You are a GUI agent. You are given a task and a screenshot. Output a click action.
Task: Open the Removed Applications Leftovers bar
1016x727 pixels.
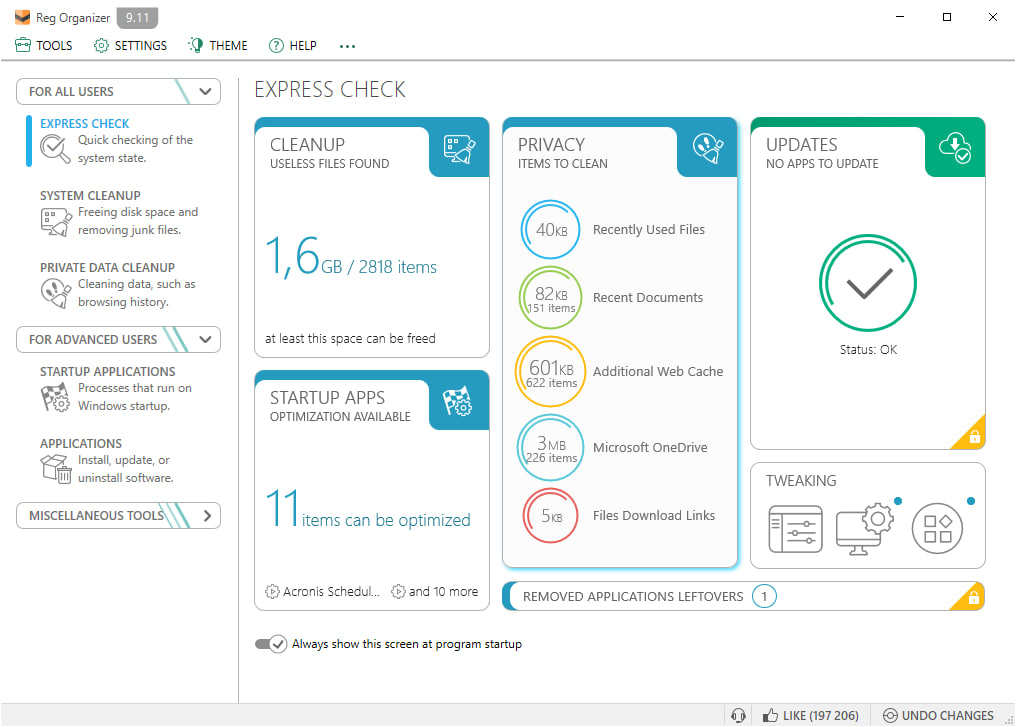point(743,596)
